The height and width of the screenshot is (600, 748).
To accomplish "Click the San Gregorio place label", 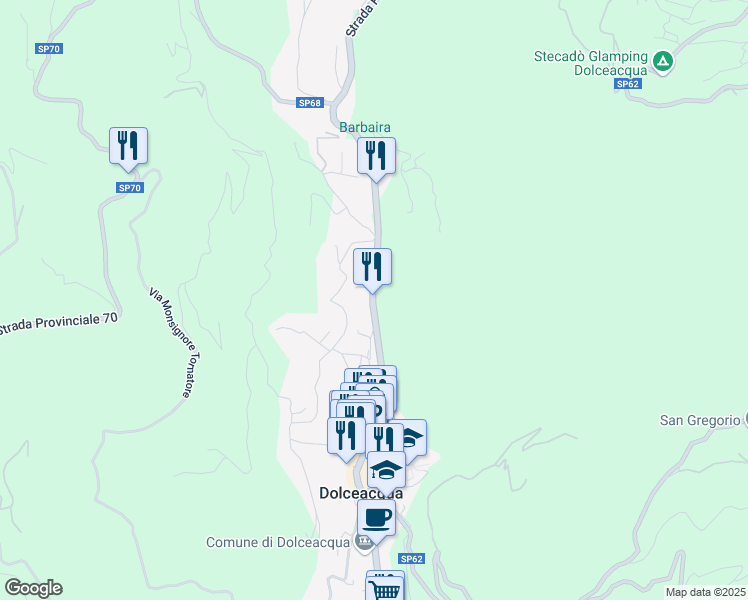I will [x=699, y=420].
